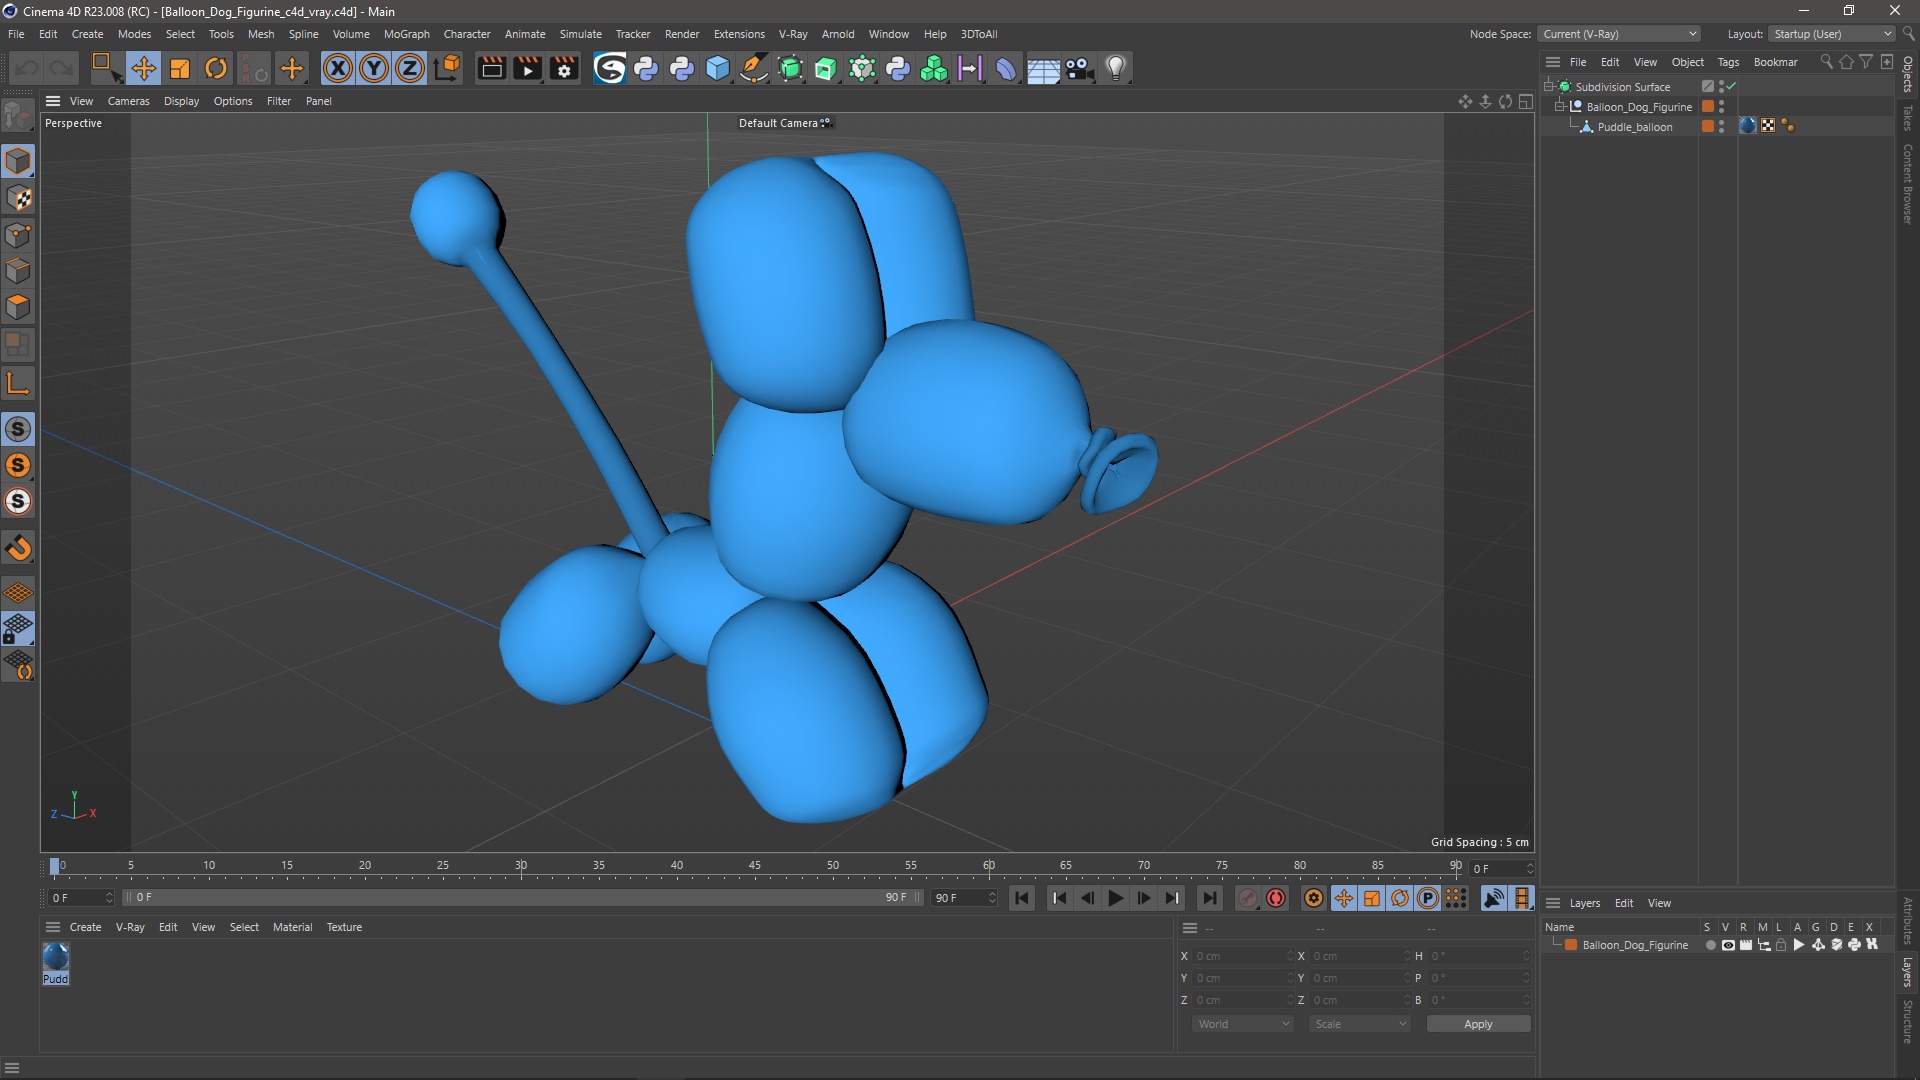Select the Move tool
This screenshot has height=1080, width=1920.
(143, 68)
